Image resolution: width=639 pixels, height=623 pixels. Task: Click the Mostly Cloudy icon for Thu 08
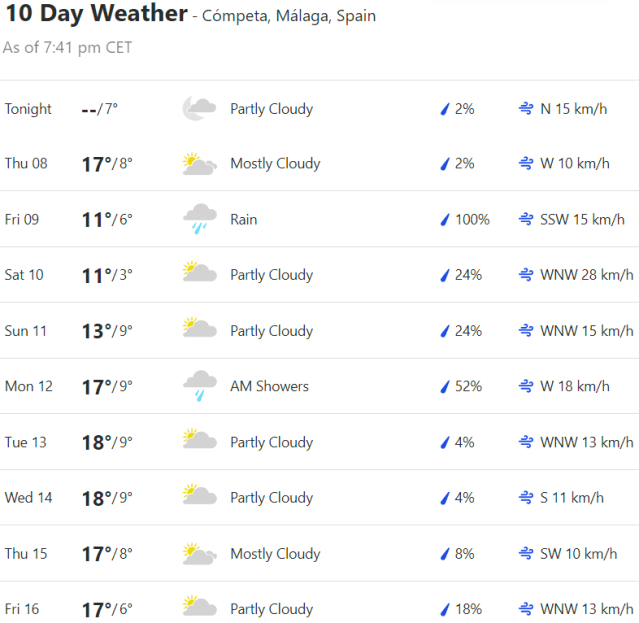coord(199,164)
